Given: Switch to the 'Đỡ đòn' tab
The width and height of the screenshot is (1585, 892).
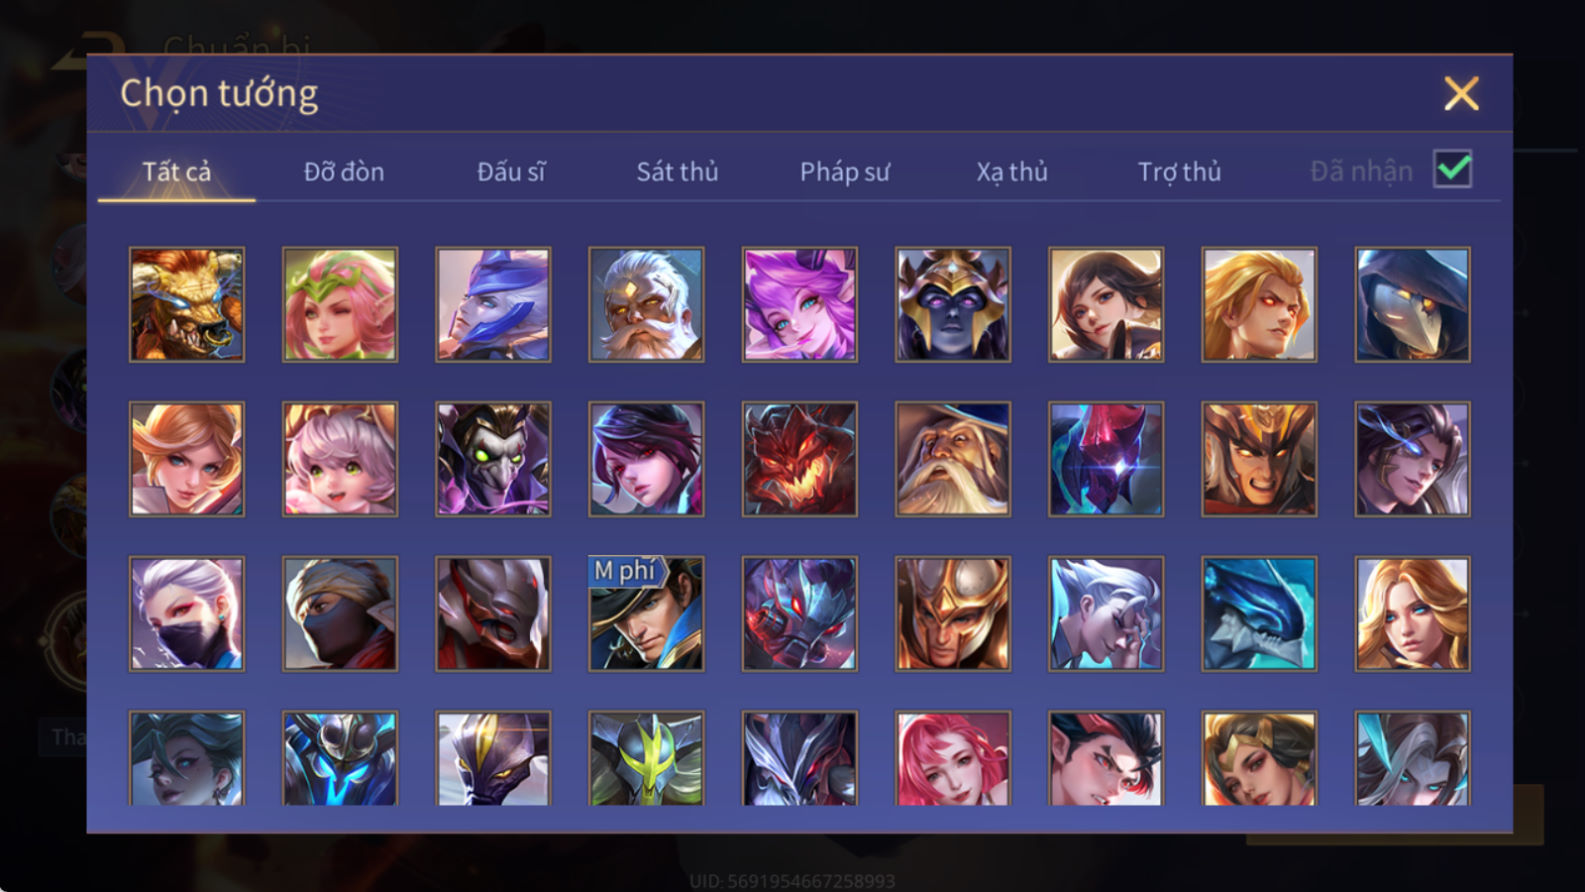Looking at the screenshot, I should 344,172.
